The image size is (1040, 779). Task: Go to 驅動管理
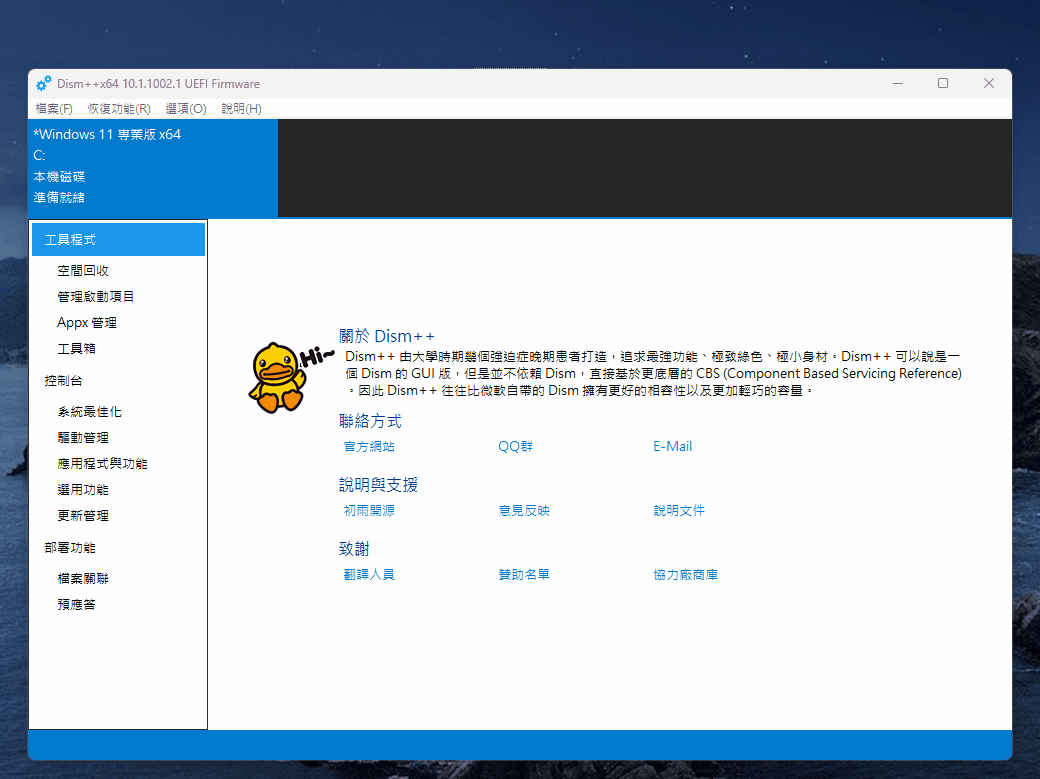tap(83, 438)
